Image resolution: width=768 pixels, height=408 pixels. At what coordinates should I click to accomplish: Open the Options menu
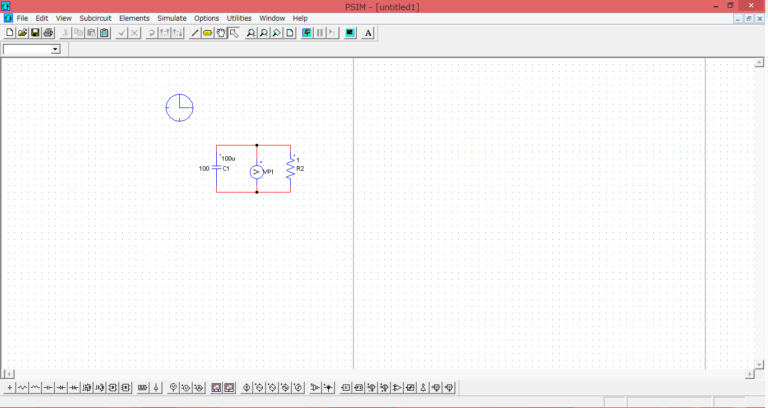(207, 18)
